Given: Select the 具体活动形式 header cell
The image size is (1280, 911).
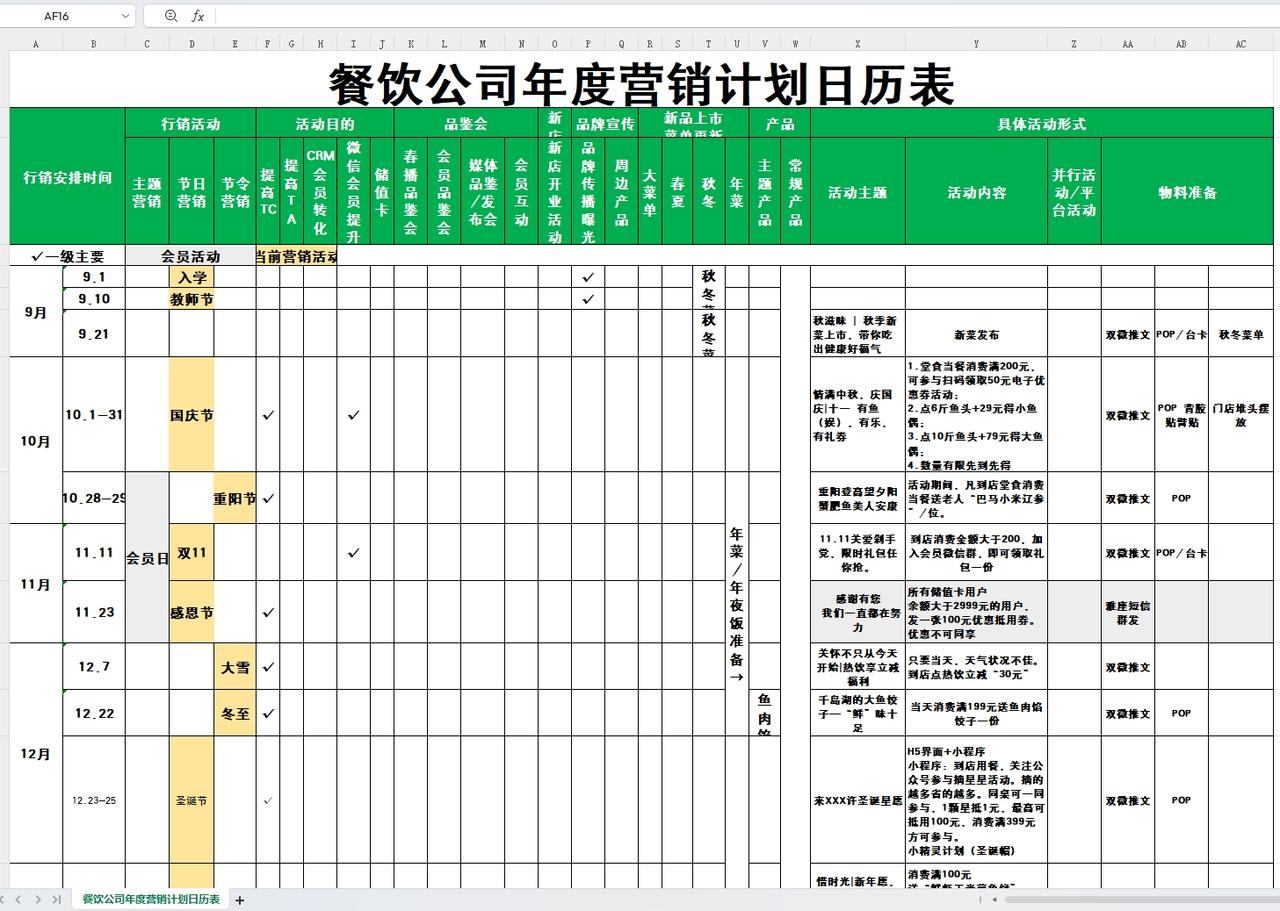Looking at the screenshot, I should [x=1041, y=123].
